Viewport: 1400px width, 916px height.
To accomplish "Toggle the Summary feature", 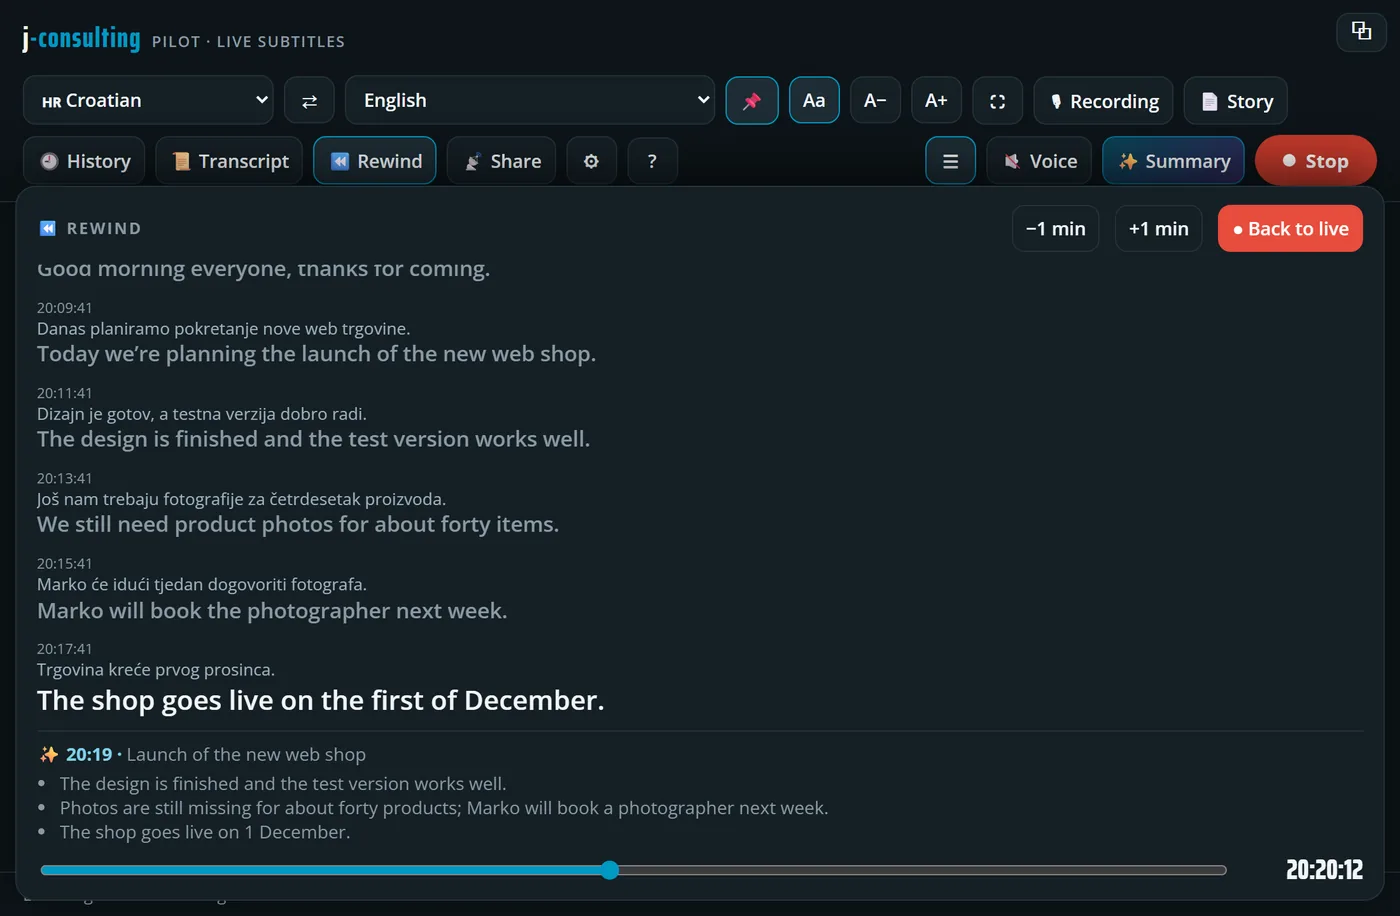I will (1173, 161).
